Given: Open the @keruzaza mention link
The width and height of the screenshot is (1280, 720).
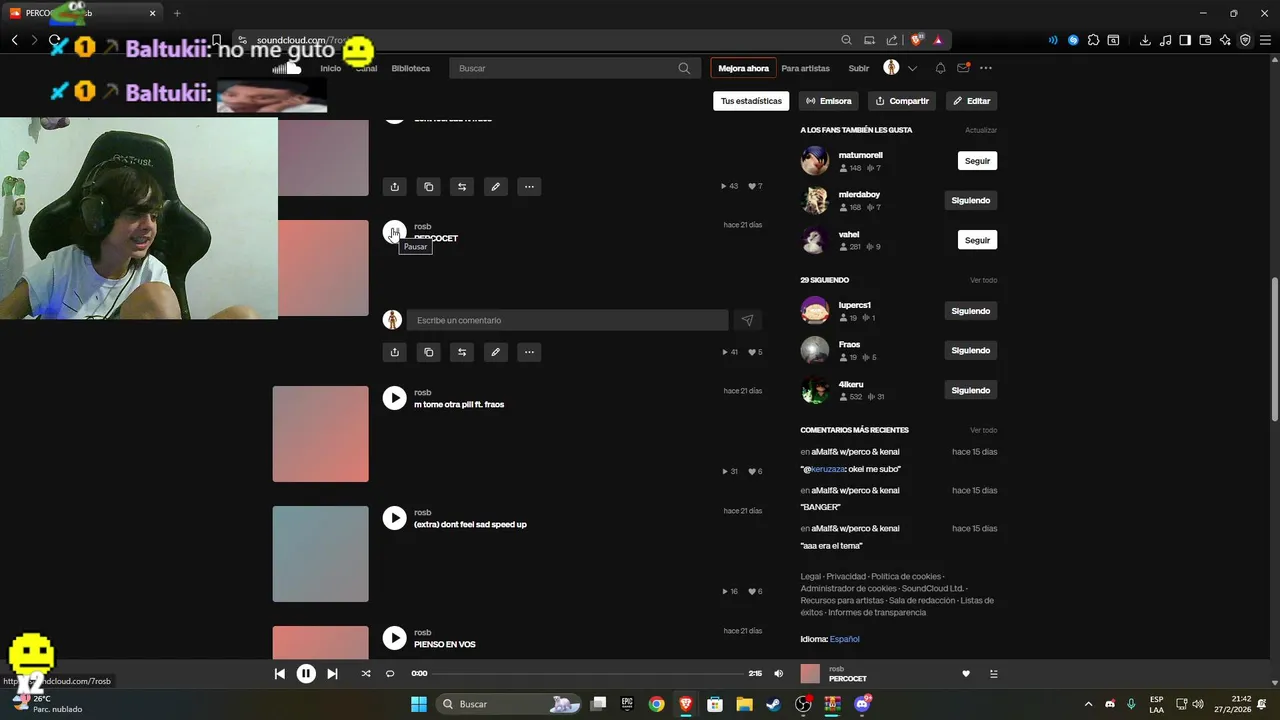Looking at the screenshot, I should [x=826, y=469].
